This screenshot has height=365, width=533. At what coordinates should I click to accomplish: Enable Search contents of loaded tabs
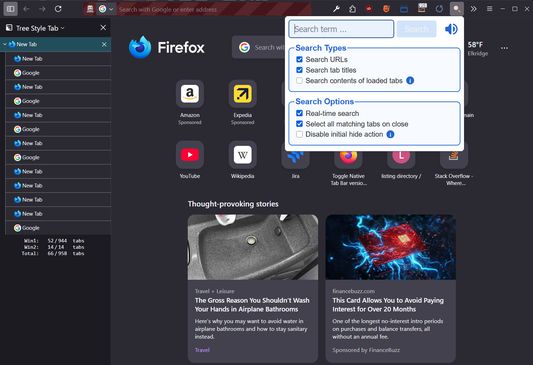(299, 81)
